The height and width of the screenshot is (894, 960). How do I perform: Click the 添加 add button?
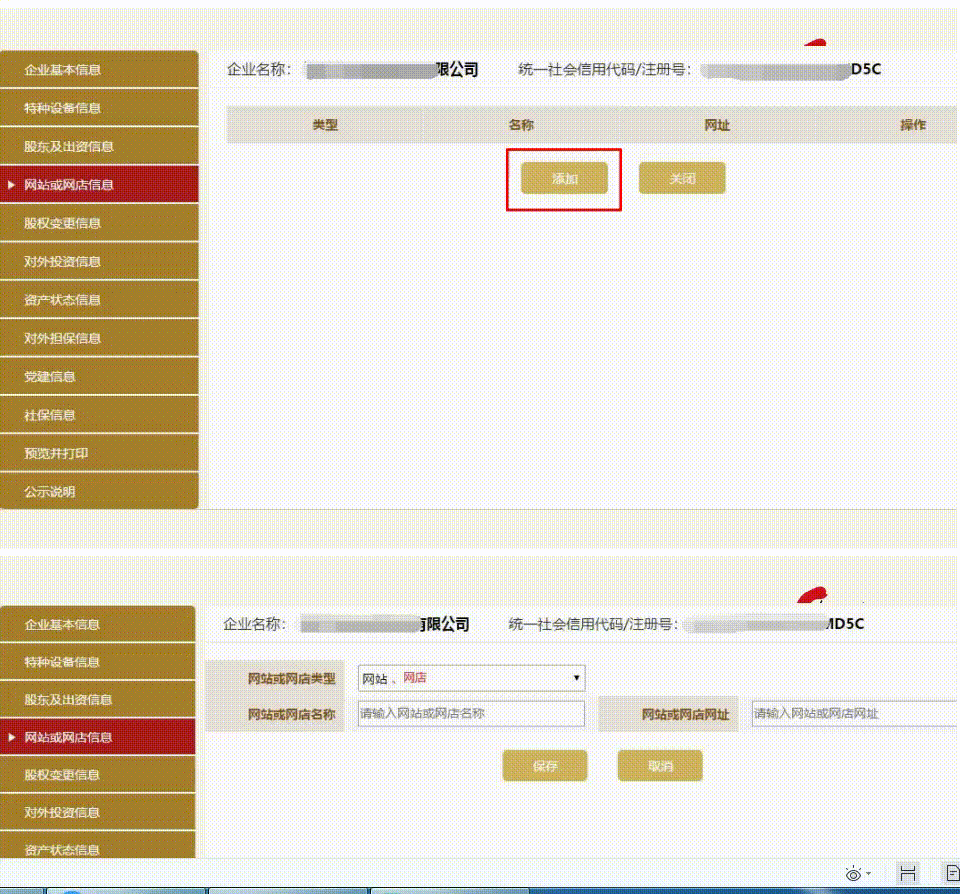564,178
